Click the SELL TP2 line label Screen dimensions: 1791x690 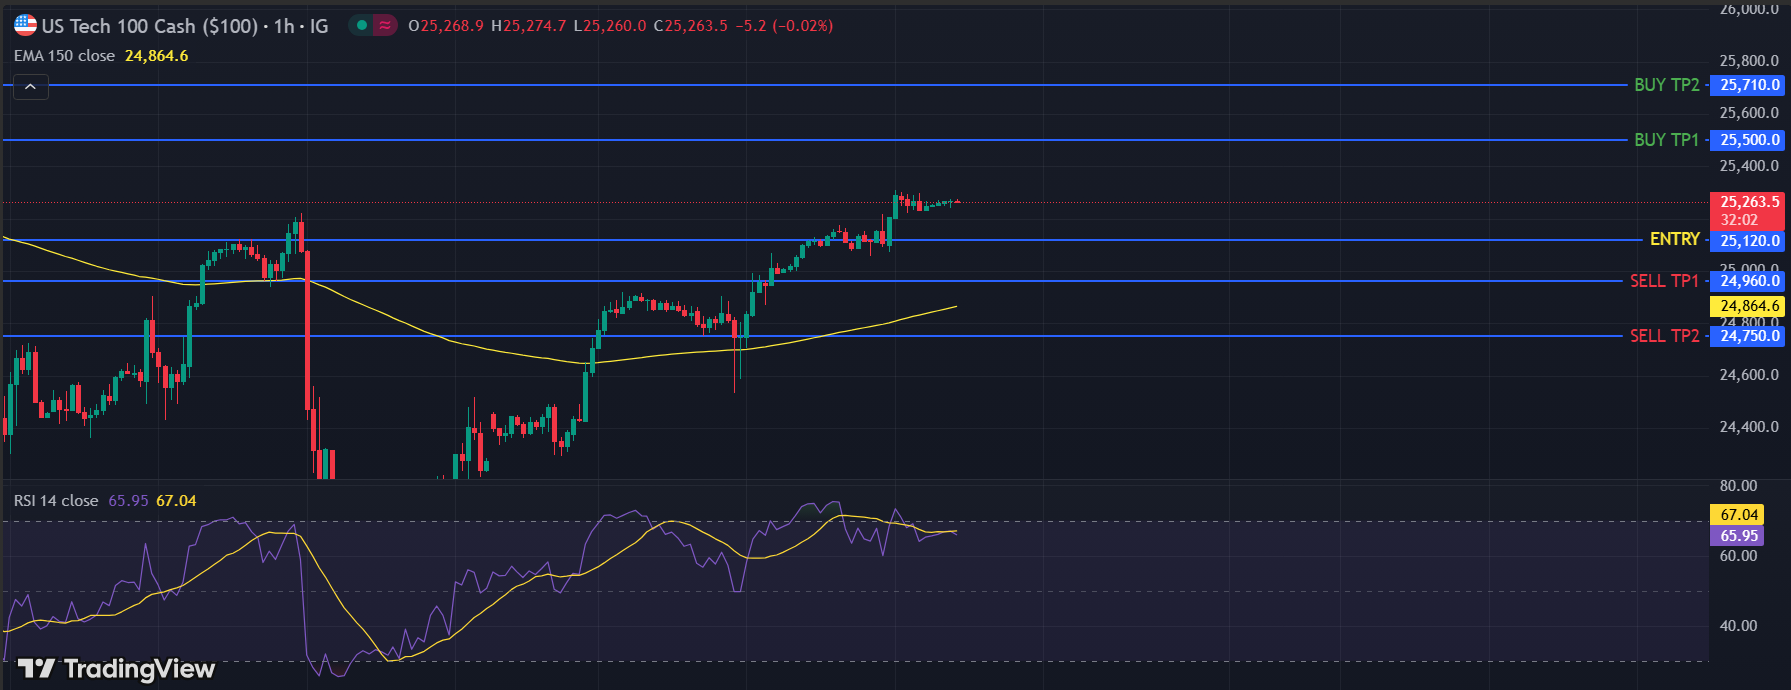1664,336
